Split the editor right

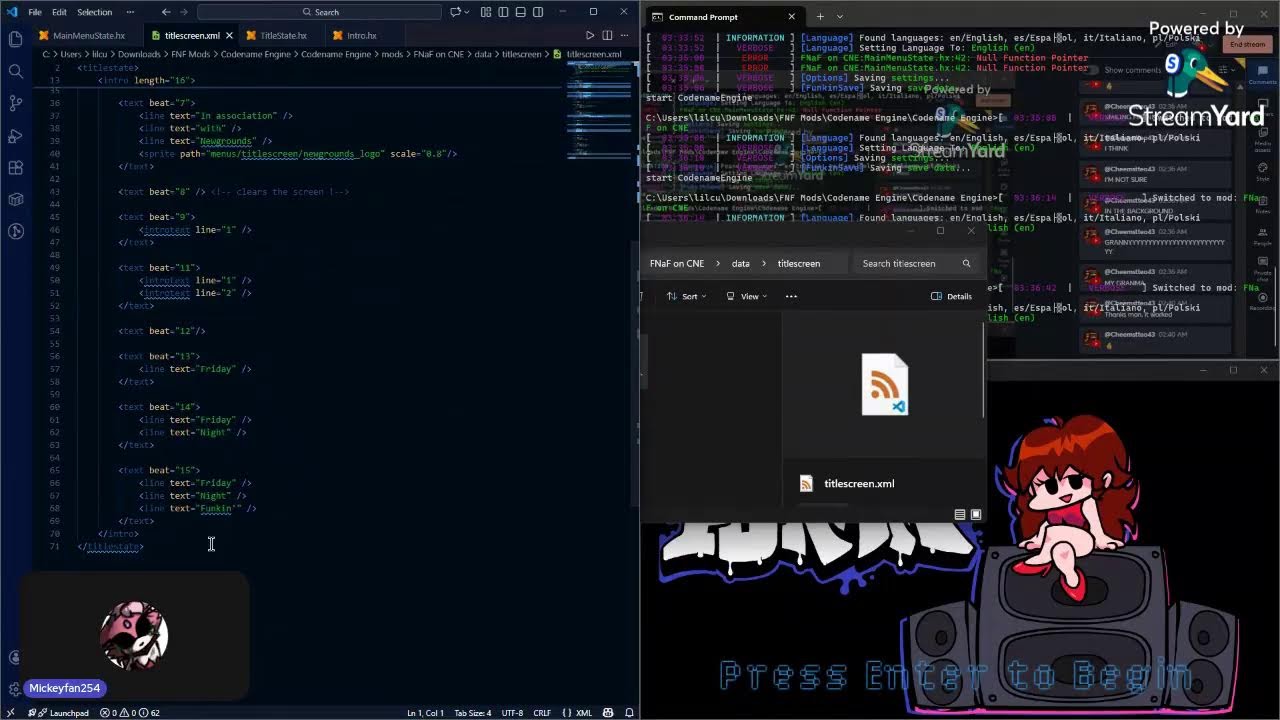click(607, 36)
